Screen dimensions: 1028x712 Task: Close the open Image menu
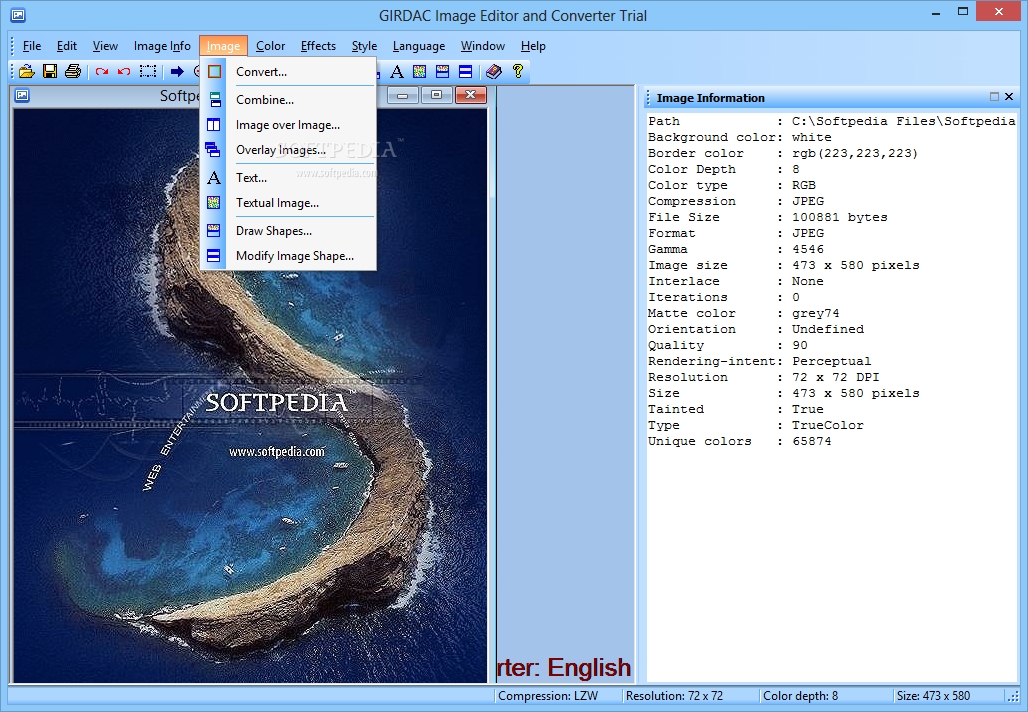coord(224,46)
